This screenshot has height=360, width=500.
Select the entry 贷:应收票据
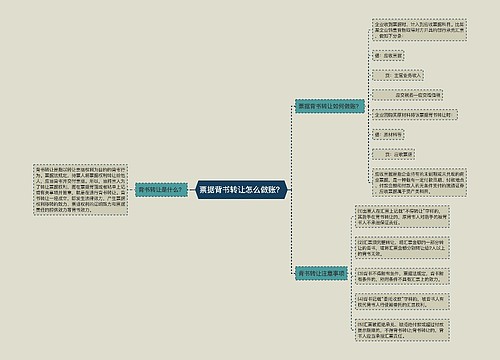[393, 154]
